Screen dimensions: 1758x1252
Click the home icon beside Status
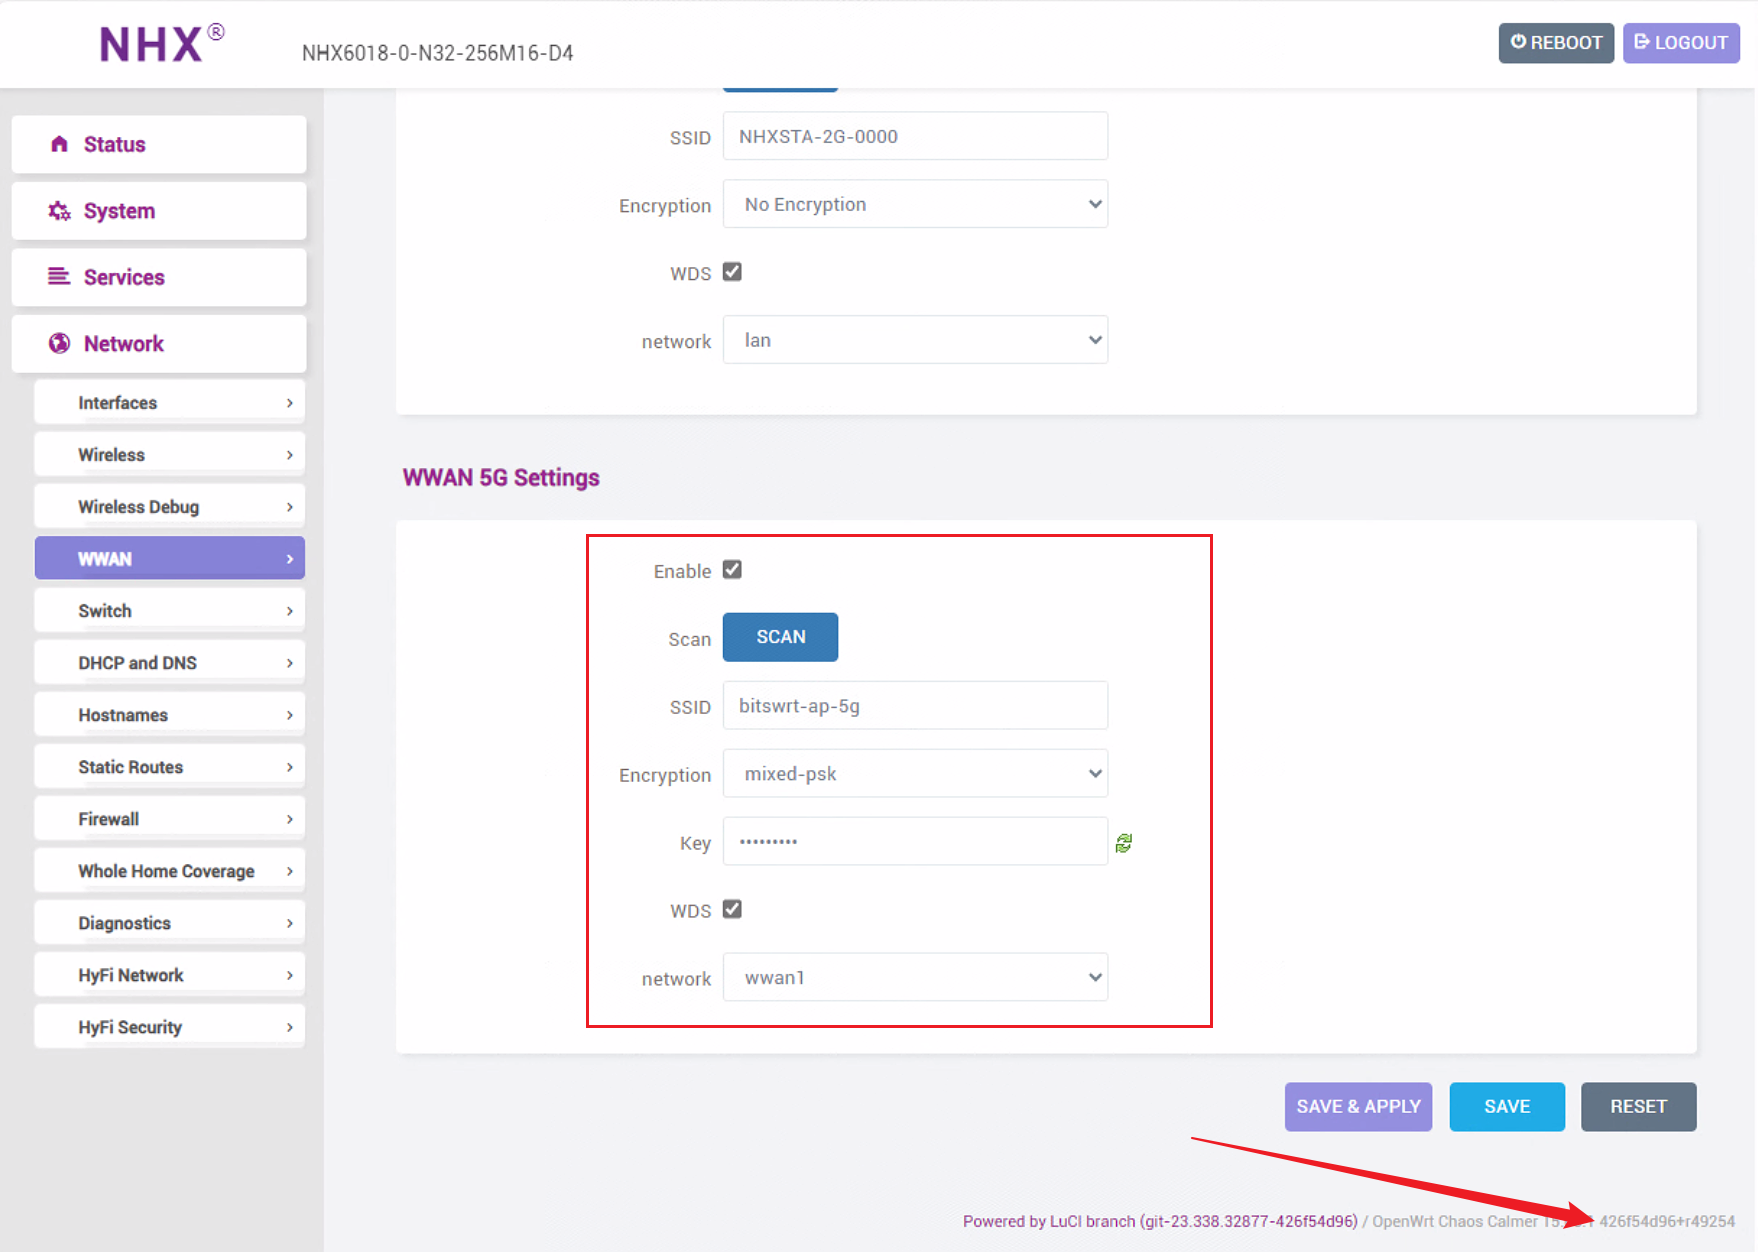pyautogui.click(x=59, y=144)
